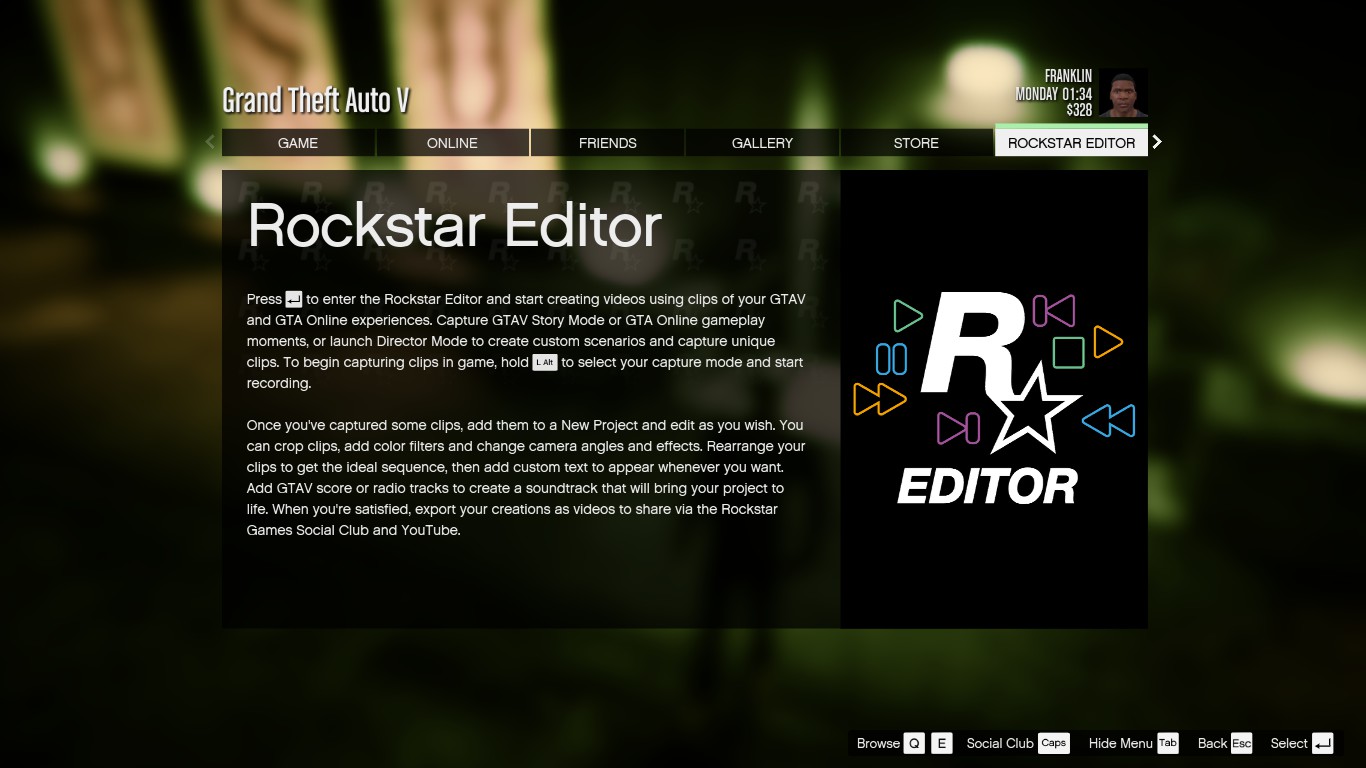Click the Select footer label

[1289, 743]
